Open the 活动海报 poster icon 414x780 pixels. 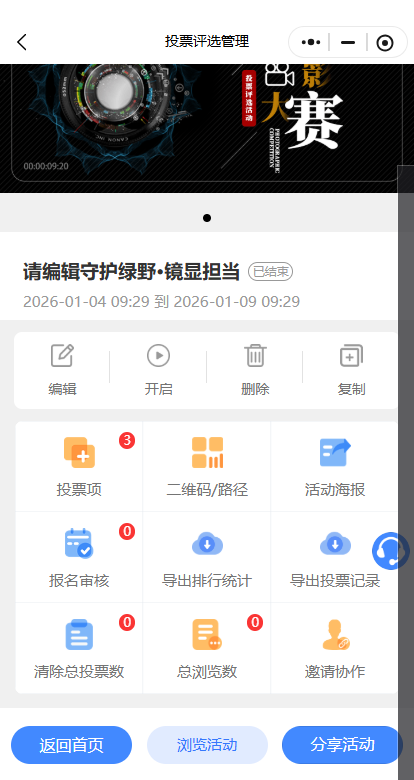[335, 452]
